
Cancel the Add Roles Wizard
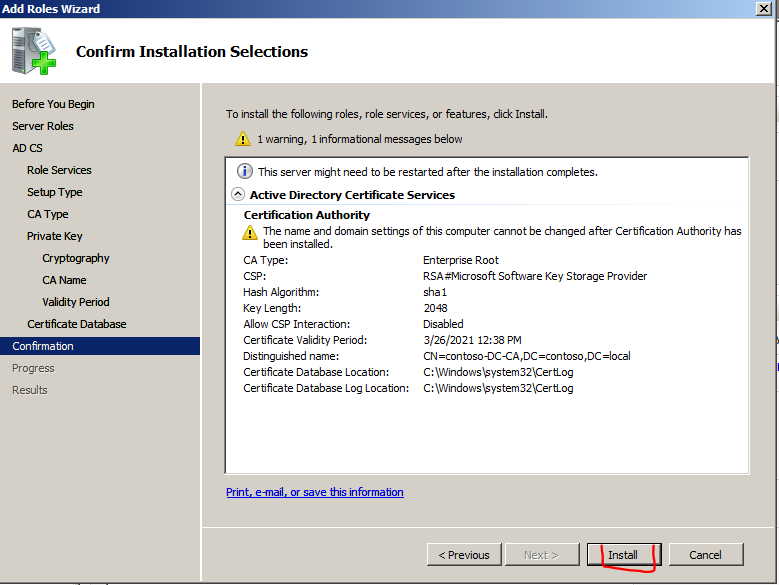(x=706, y=554)
